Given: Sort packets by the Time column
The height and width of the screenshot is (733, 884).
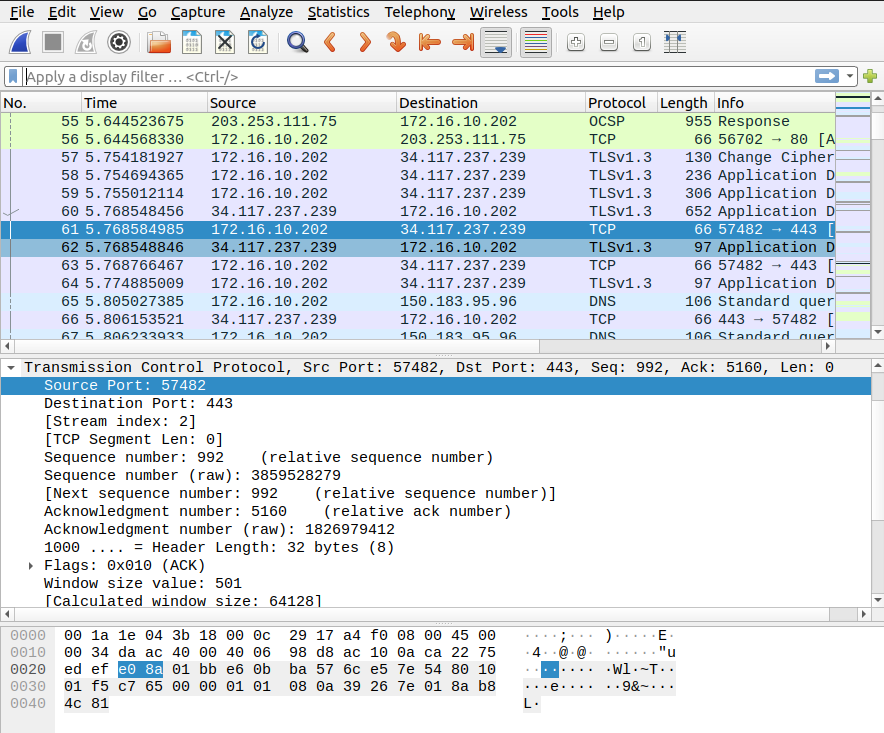Looking at the screenshot, I should coord(144,103).
